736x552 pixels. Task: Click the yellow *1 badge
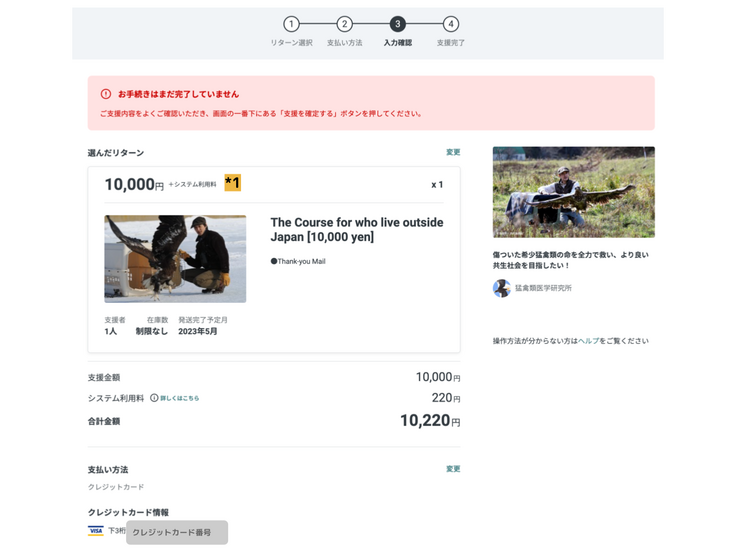[x=232, y=183]
